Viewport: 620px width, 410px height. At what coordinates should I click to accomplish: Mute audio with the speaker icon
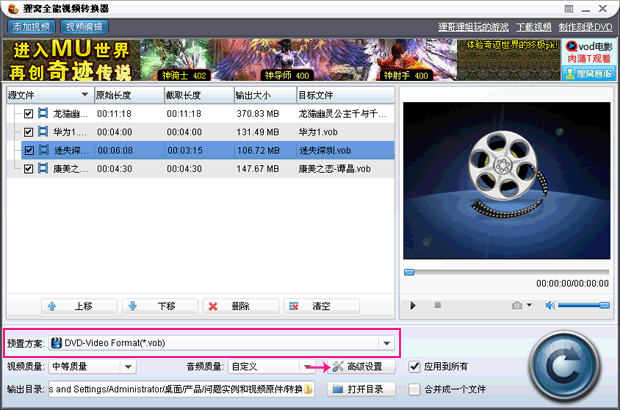click(x=546, y=304)
